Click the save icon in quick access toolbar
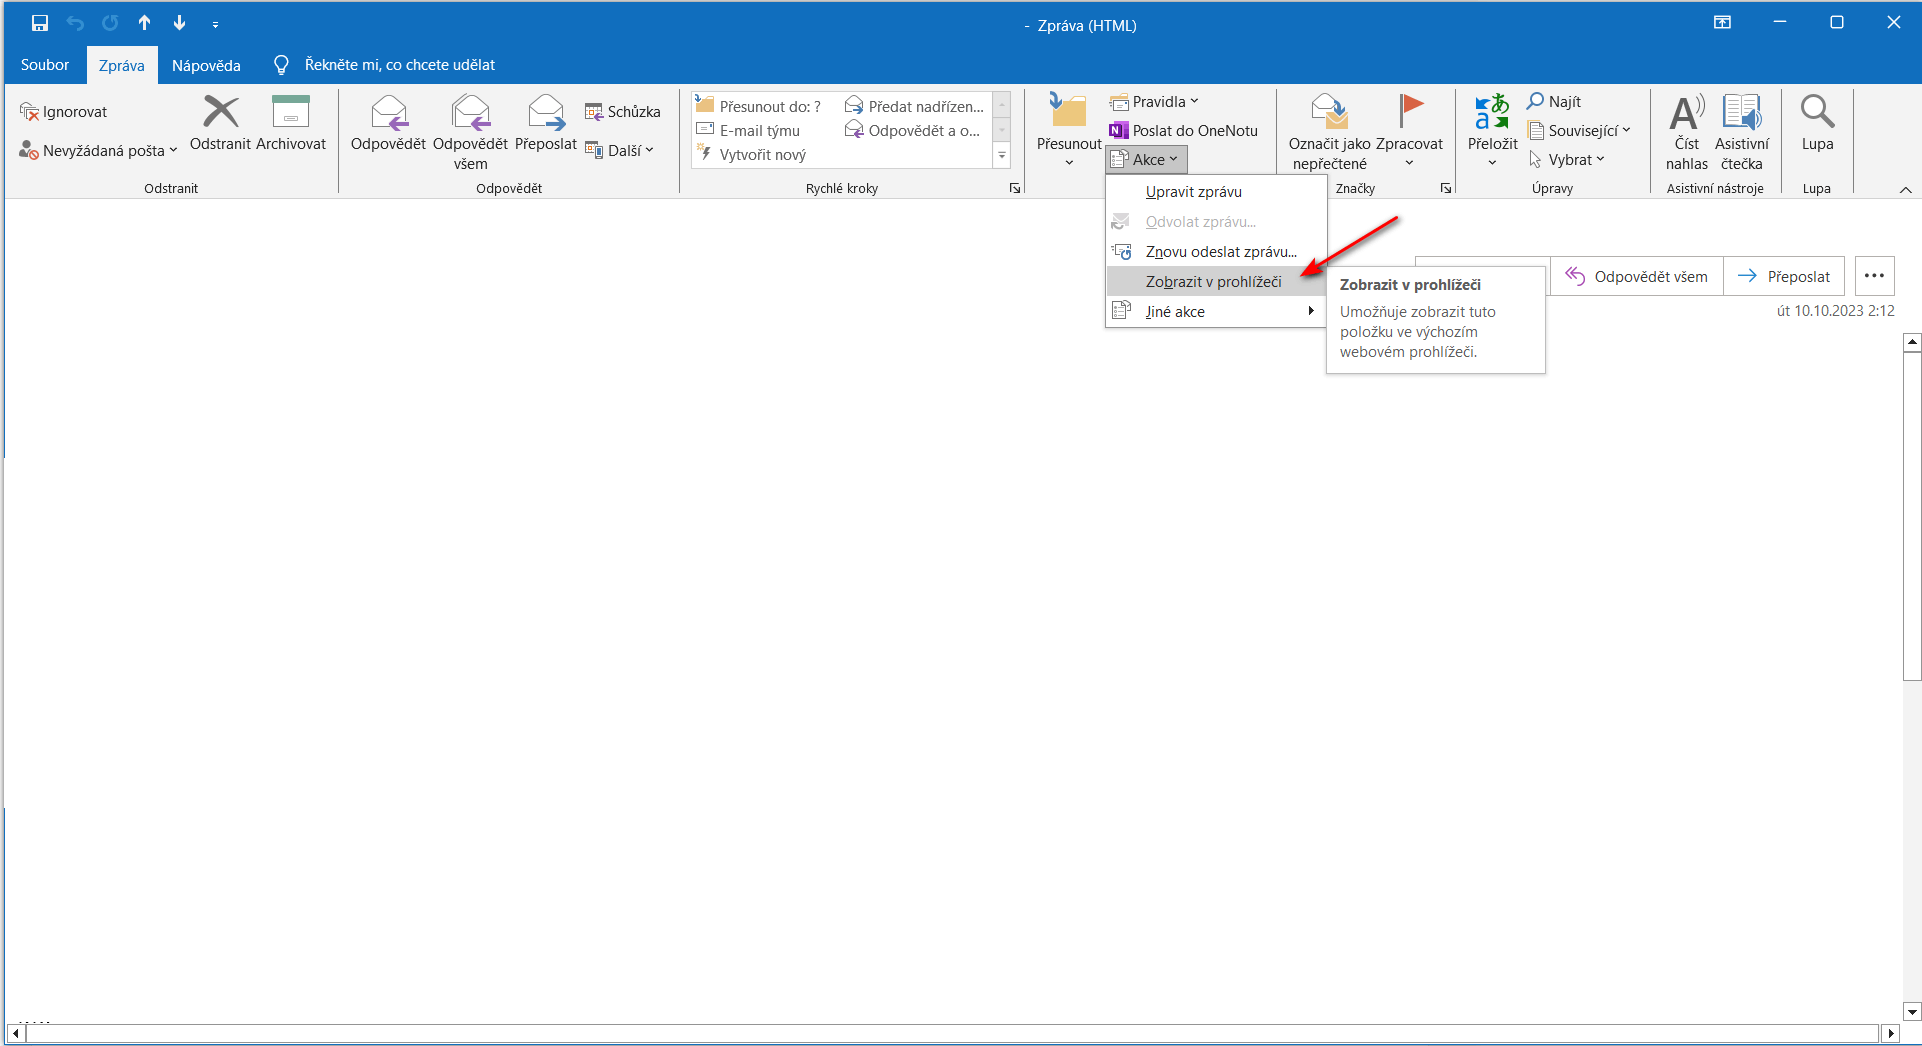This screenshot has height=1046, width=1922. coord(40,23)
